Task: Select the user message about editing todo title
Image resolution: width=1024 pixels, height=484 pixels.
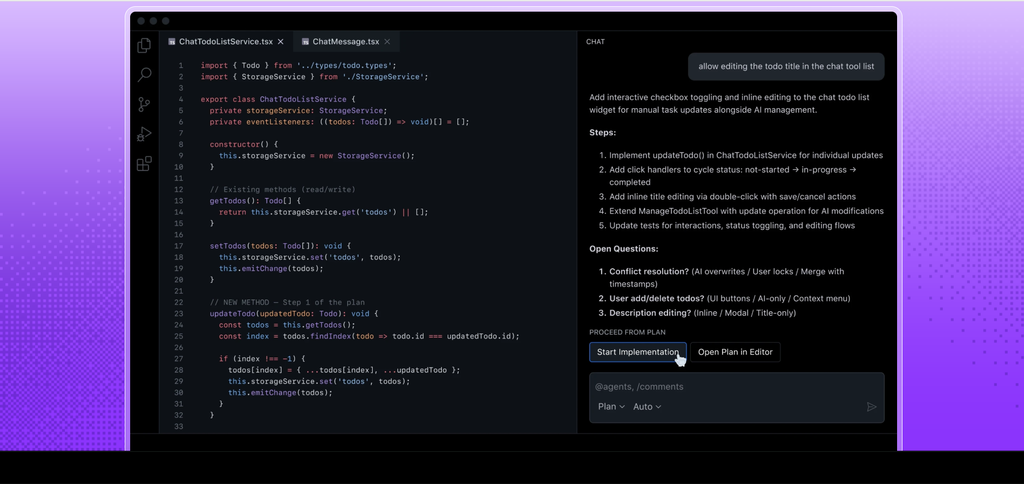Action: click(786, 67)
